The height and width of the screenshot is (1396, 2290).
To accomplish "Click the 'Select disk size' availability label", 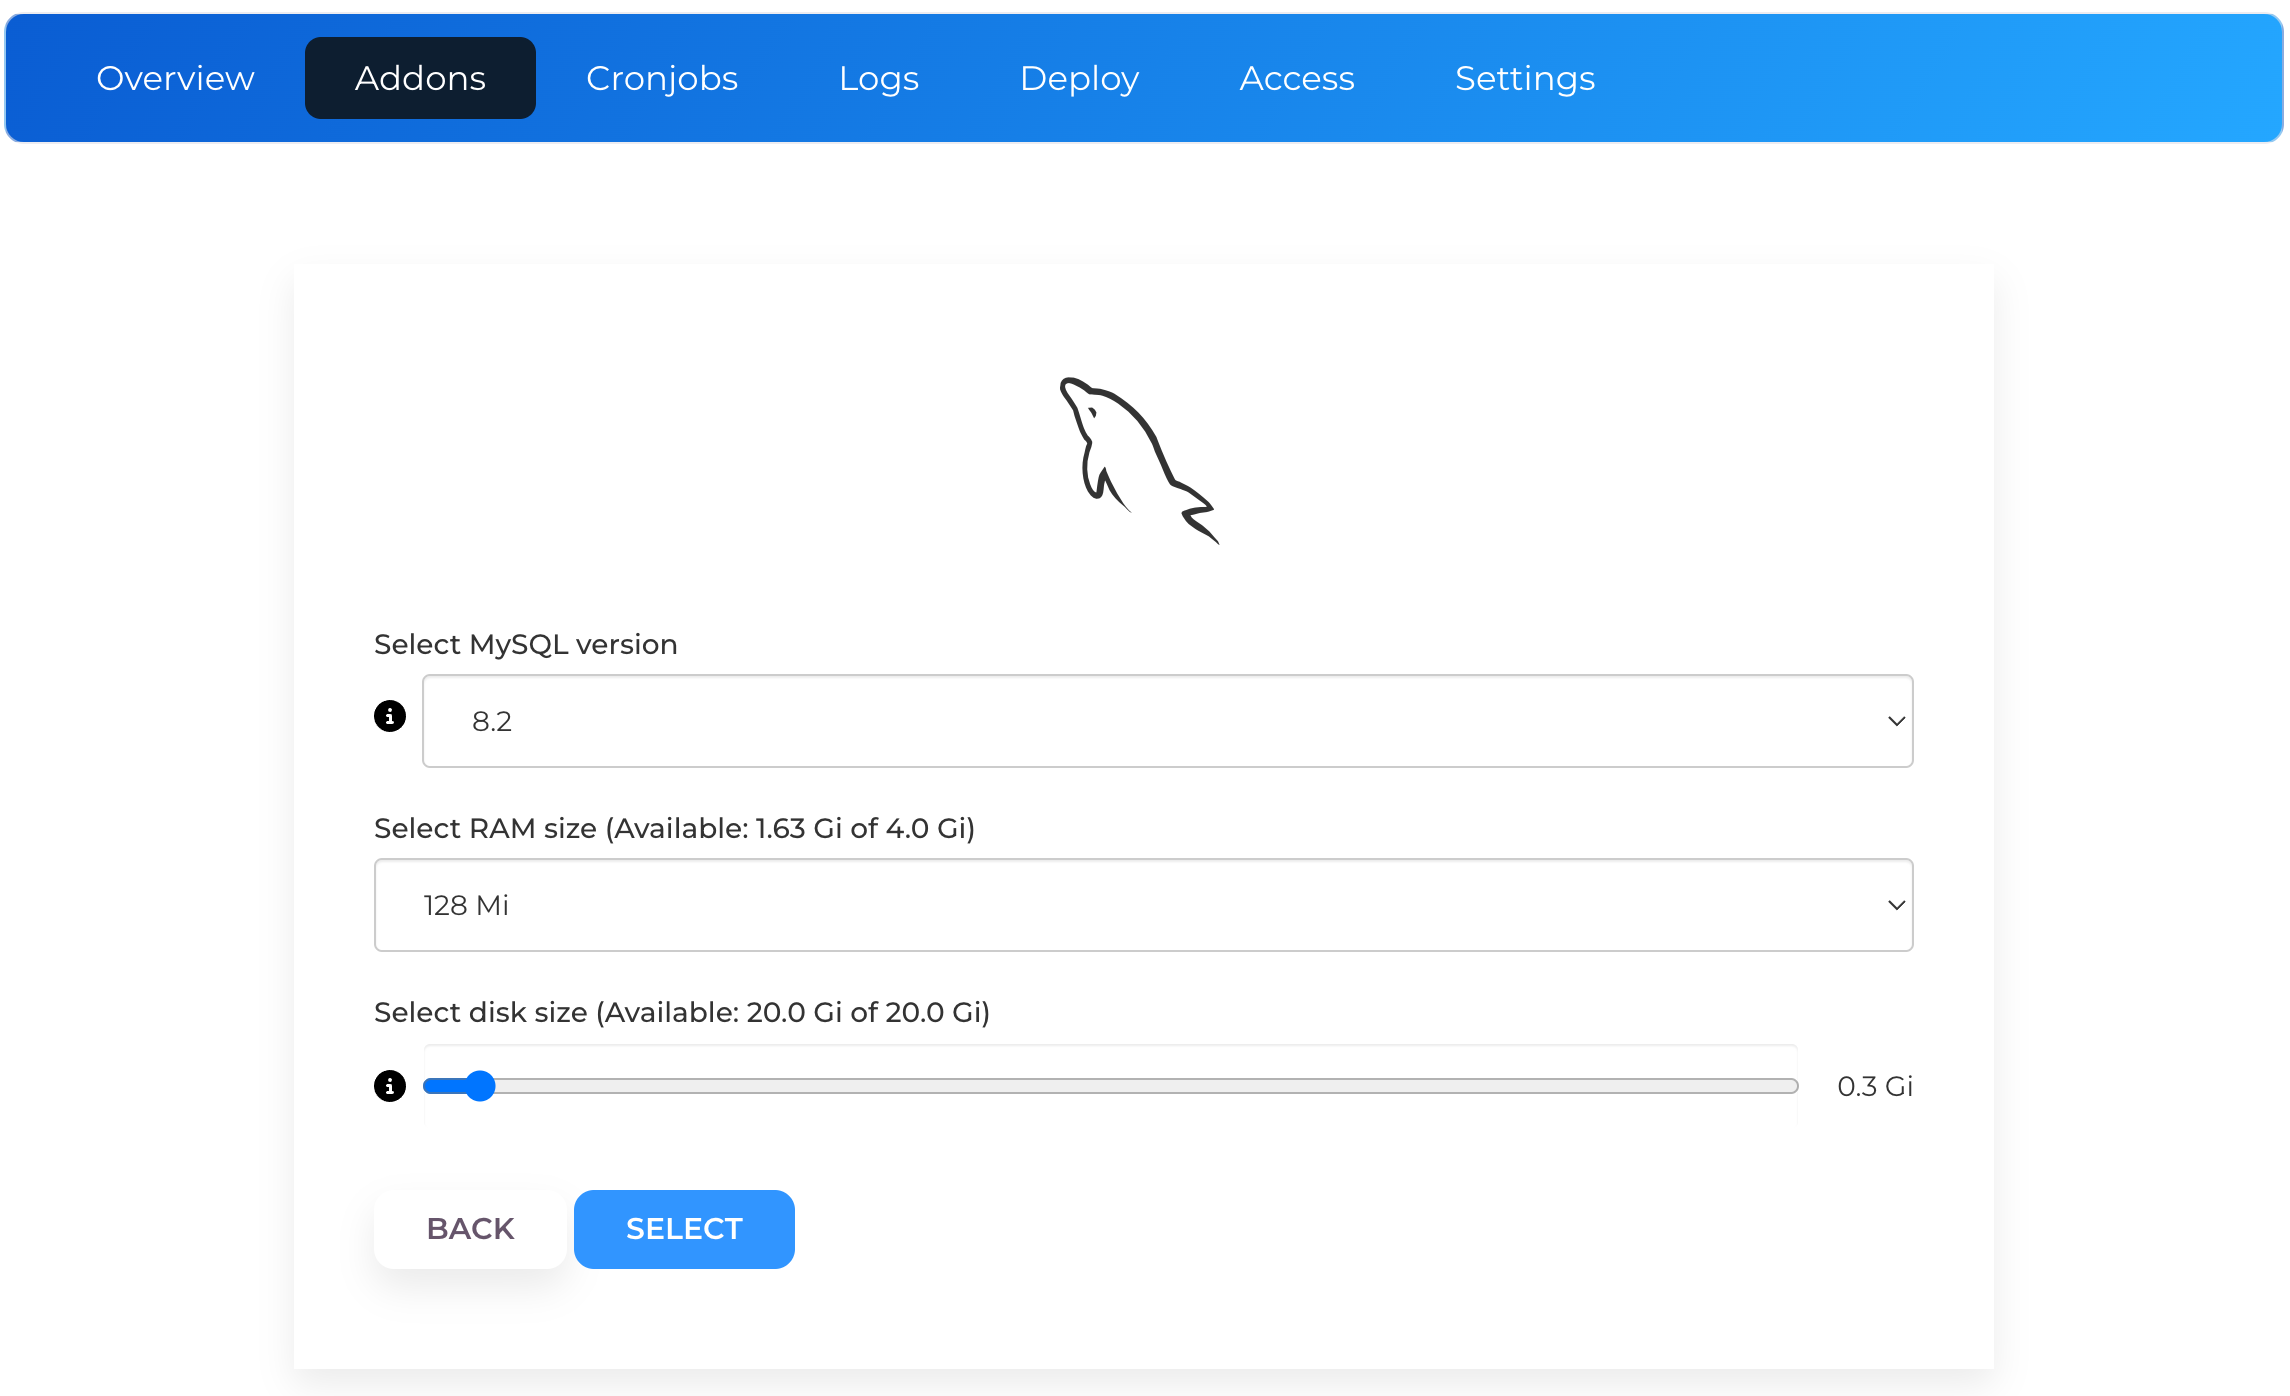I will [682, 1013].
